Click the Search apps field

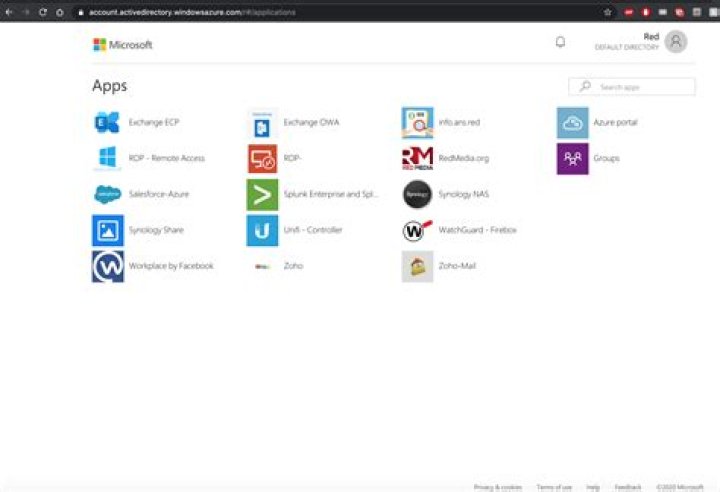(632, 87)
